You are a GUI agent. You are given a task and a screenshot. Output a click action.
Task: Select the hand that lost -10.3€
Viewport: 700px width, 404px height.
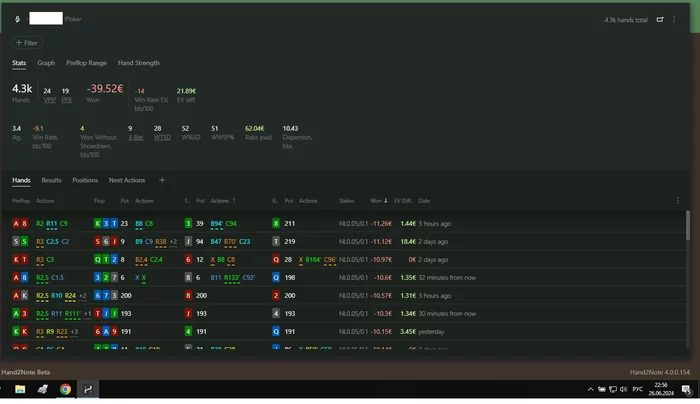pos(343,313)
